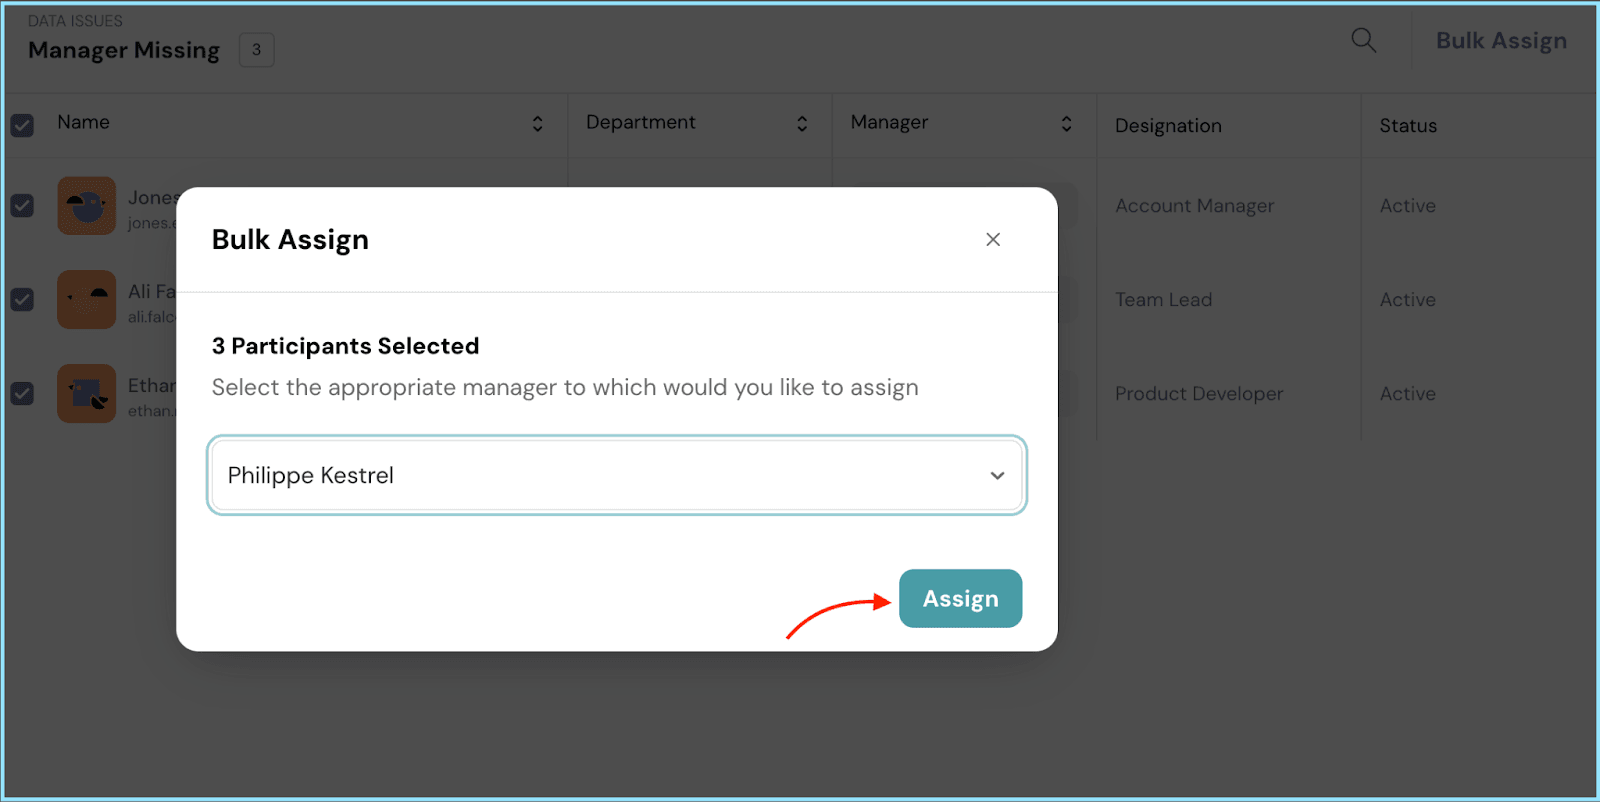Screen dimensions: 1600x802
Task: Sort by Manager column sort arrows
Action: [x=1066, y=123]
